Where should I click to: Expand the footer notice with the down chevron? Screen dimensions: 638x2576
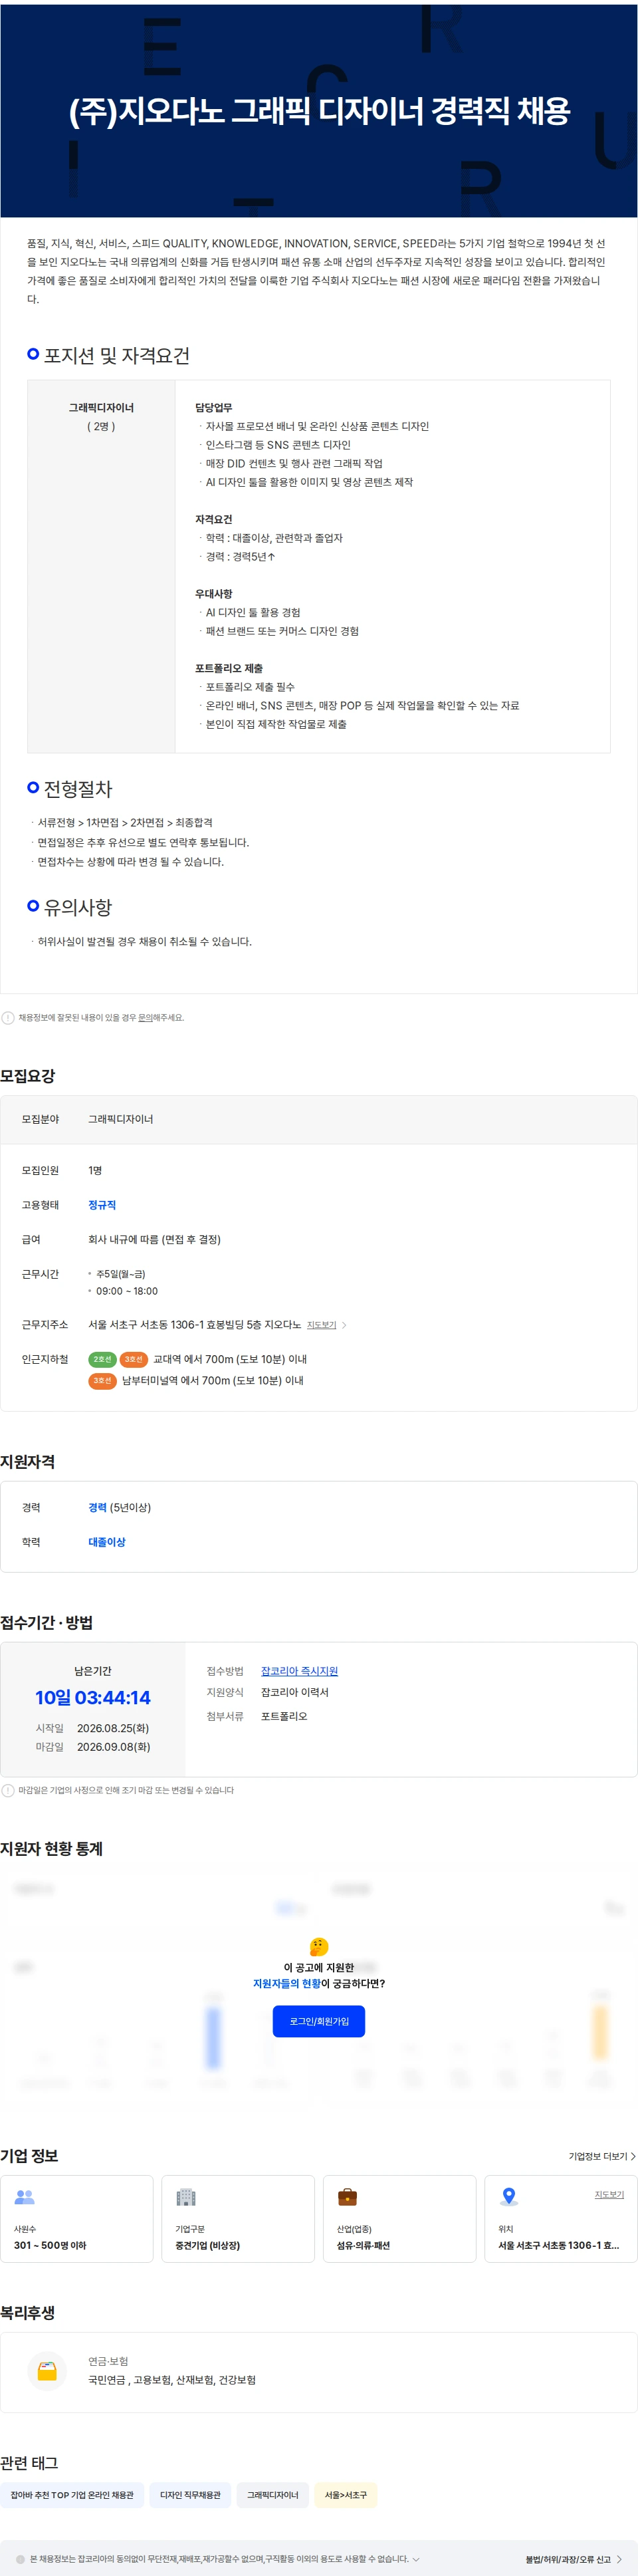point(416,2560)
